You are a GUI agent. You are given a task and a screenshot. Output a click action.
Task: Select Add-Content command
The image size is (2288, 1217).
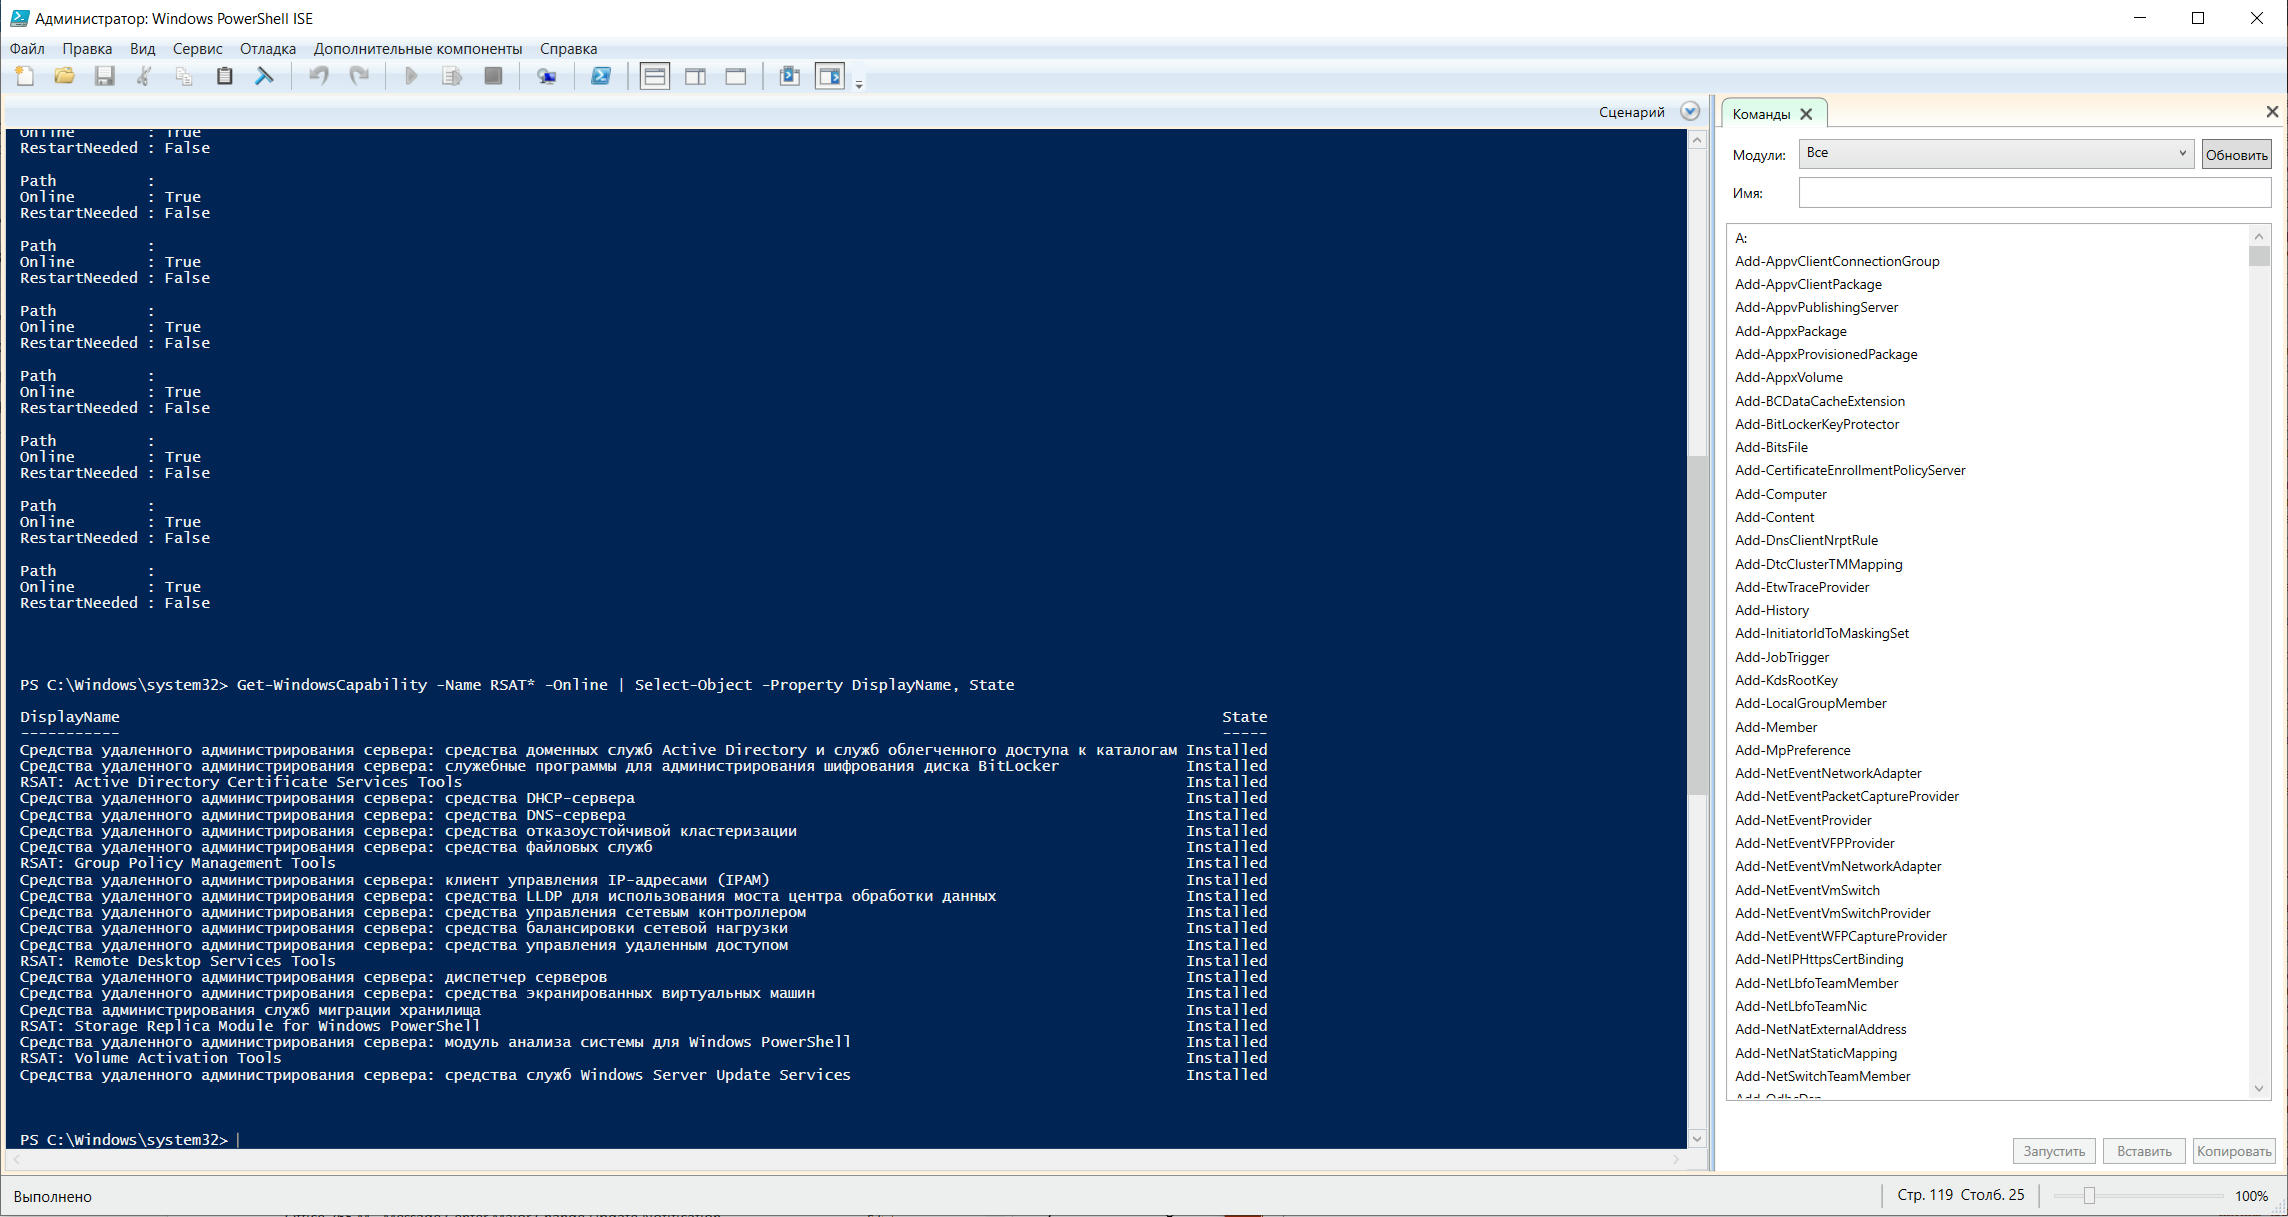tap(1775, 517)
